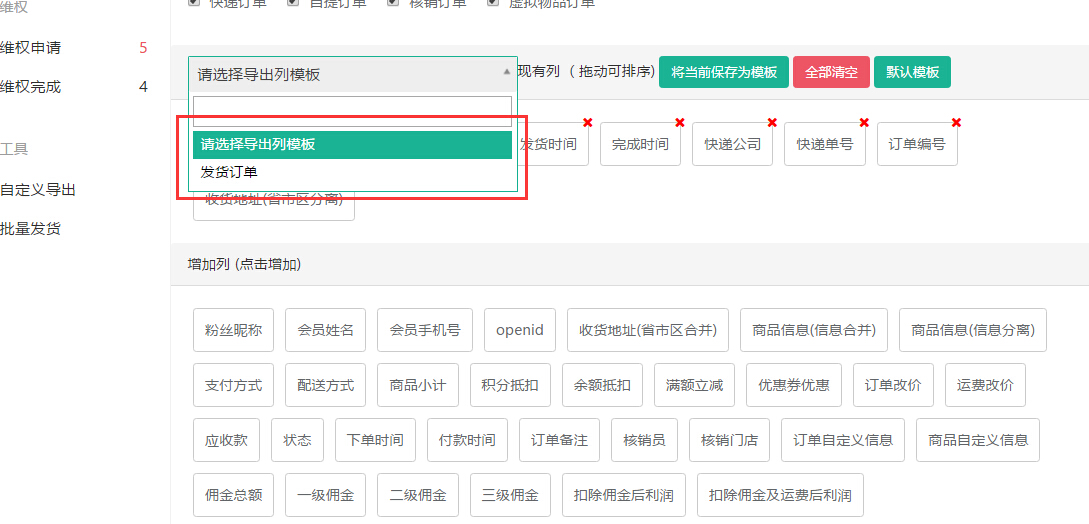Toggle the 虚拟物品订单 checkbox
The width and height of the screenshot is (1089, 524).
[x=493, y=3]
